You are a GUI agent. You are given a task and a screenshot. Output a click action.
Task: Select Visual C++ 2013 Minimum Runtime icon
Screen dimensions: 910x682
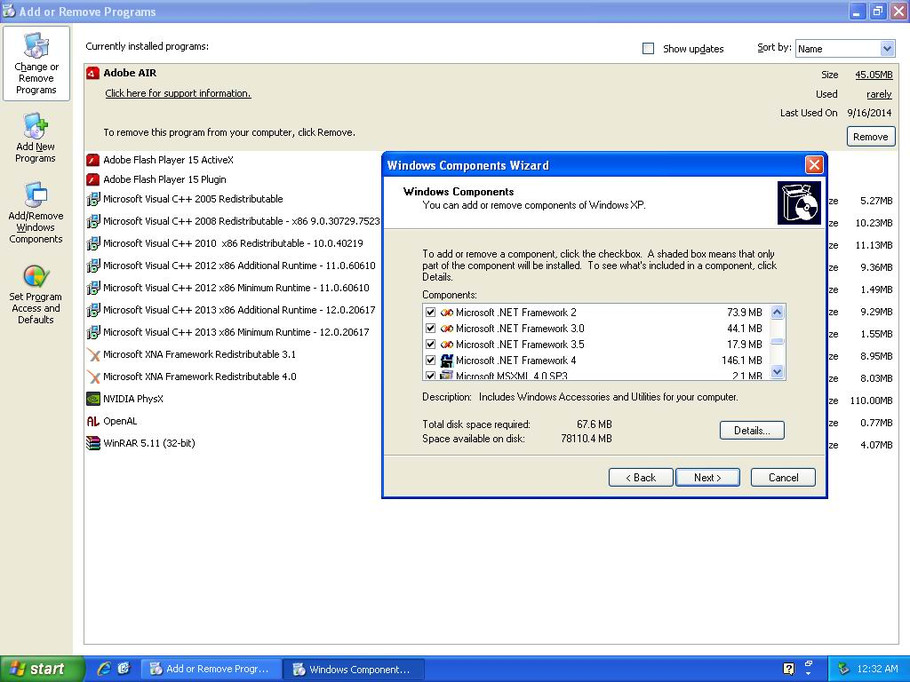point(93,333)
